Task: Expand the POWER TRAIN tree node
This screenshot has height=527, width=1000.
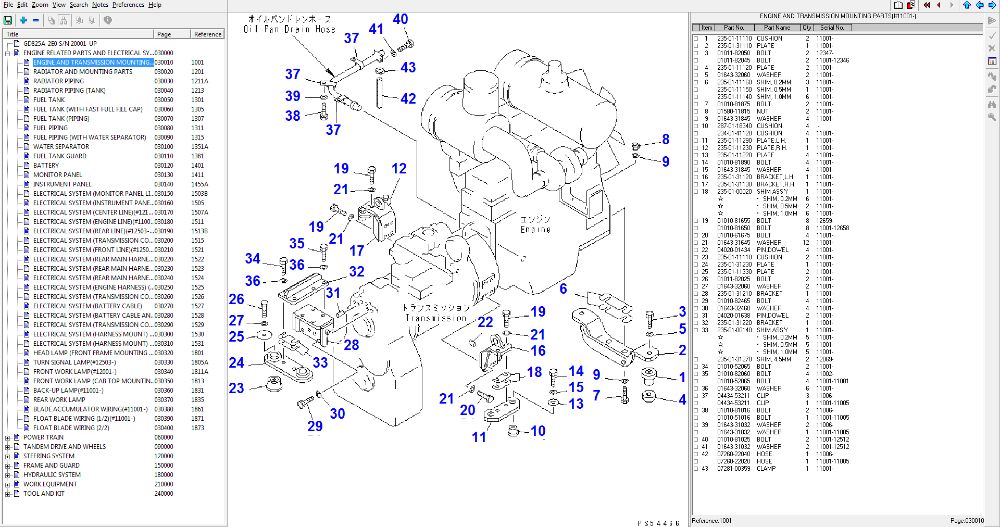Action: click(x=8, y=438)
